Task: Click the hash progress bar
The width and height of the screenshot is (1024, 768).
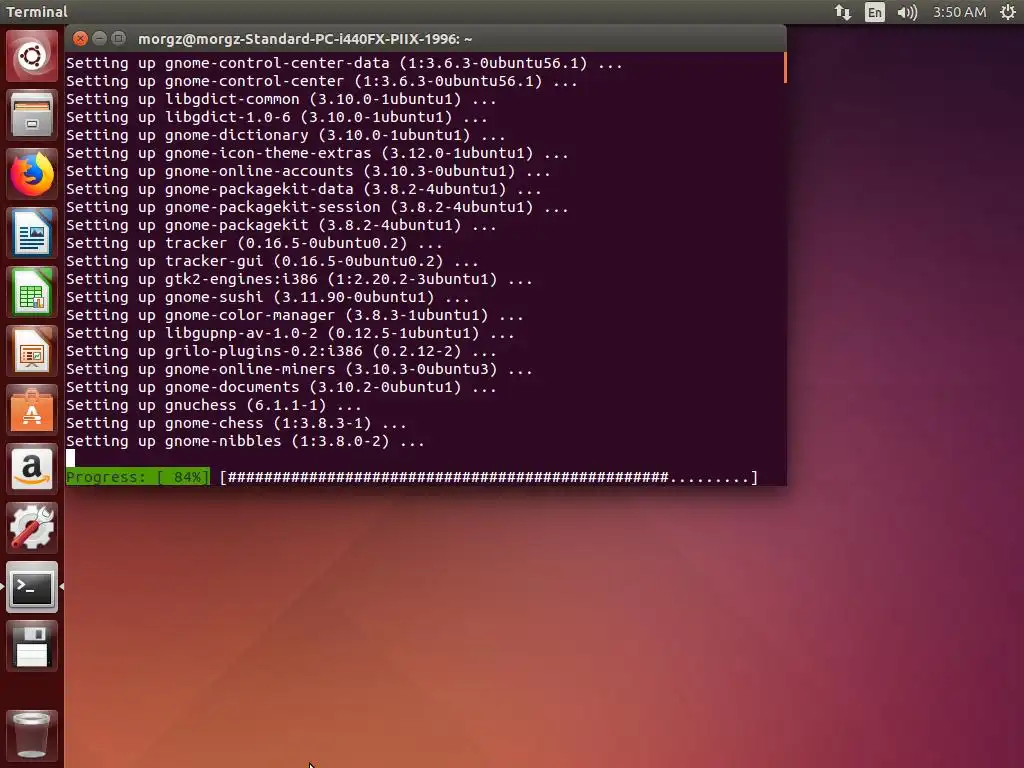Action: tap(488, 477)
